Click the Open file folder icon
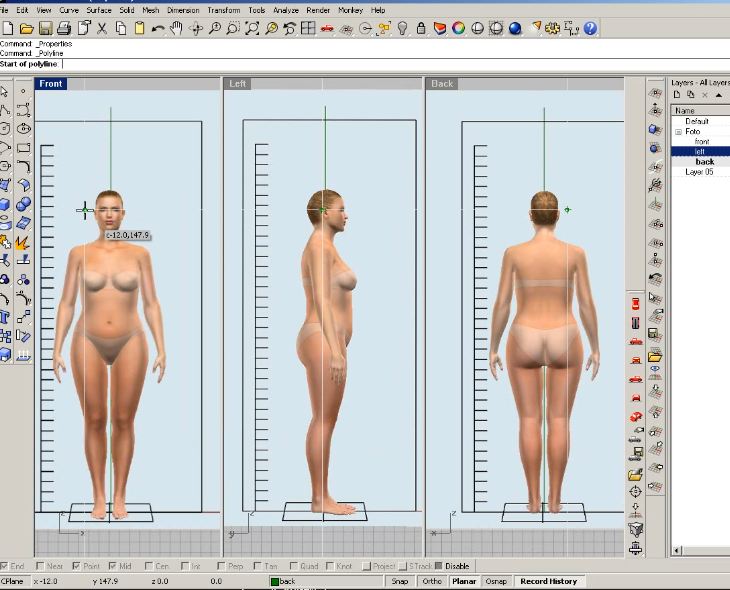This screenshot has width=730, height=590. click(x=26, y=29)
